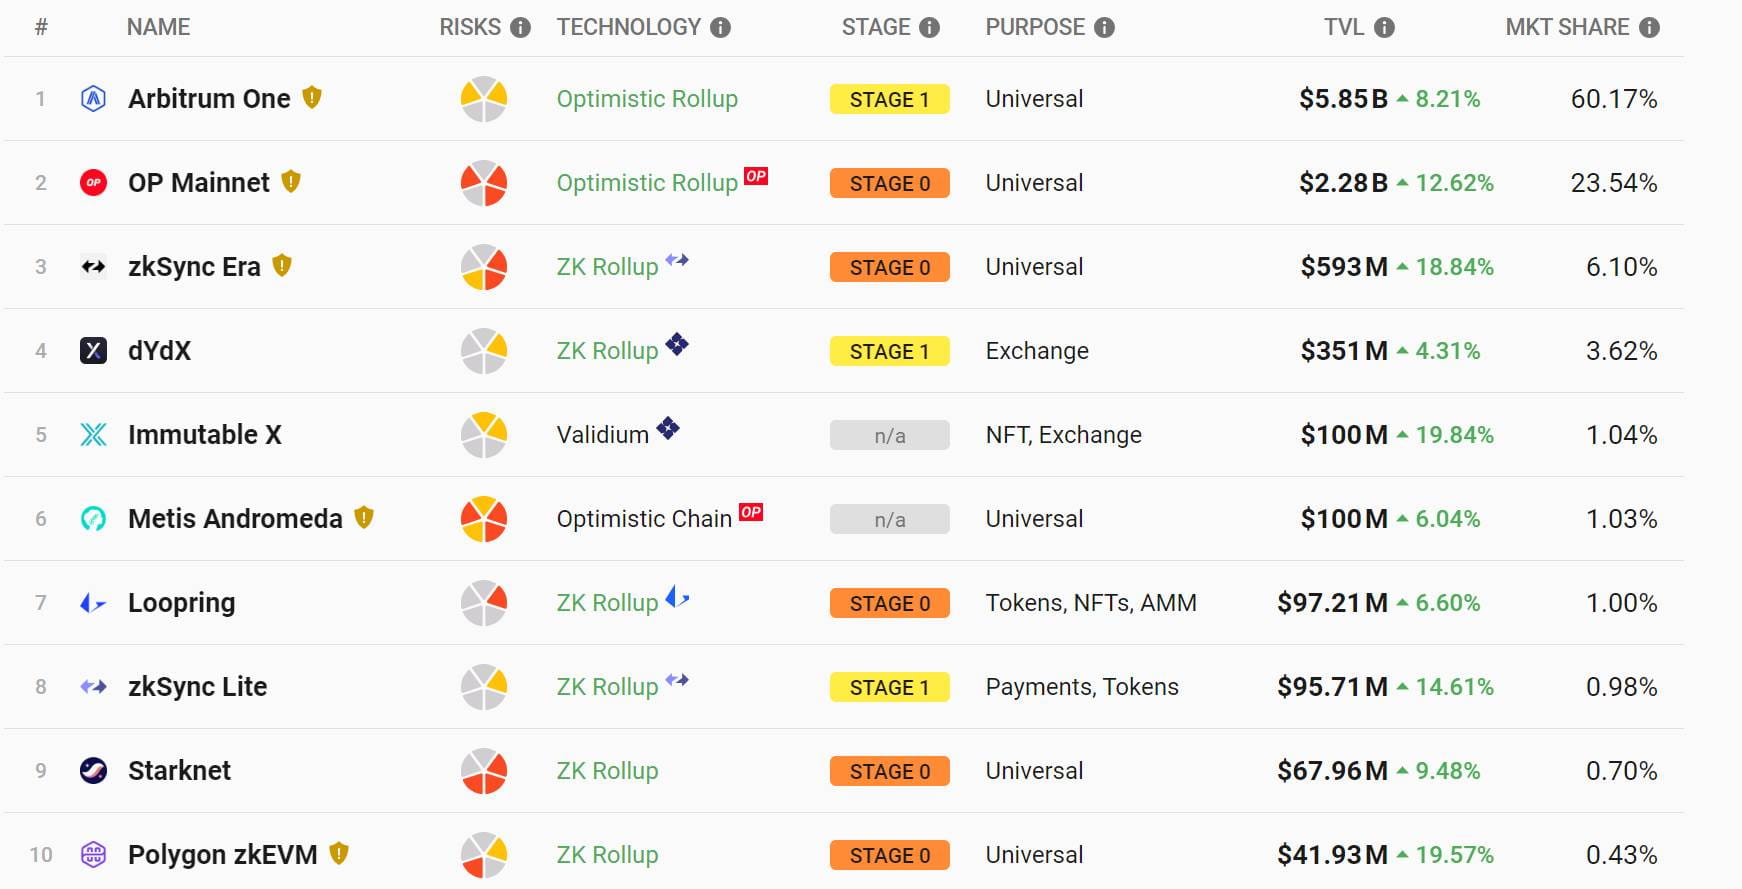Click the STAGE 1 badge for dYdX
Viewport: 1742px width, 889px height.
click(889, 350)
